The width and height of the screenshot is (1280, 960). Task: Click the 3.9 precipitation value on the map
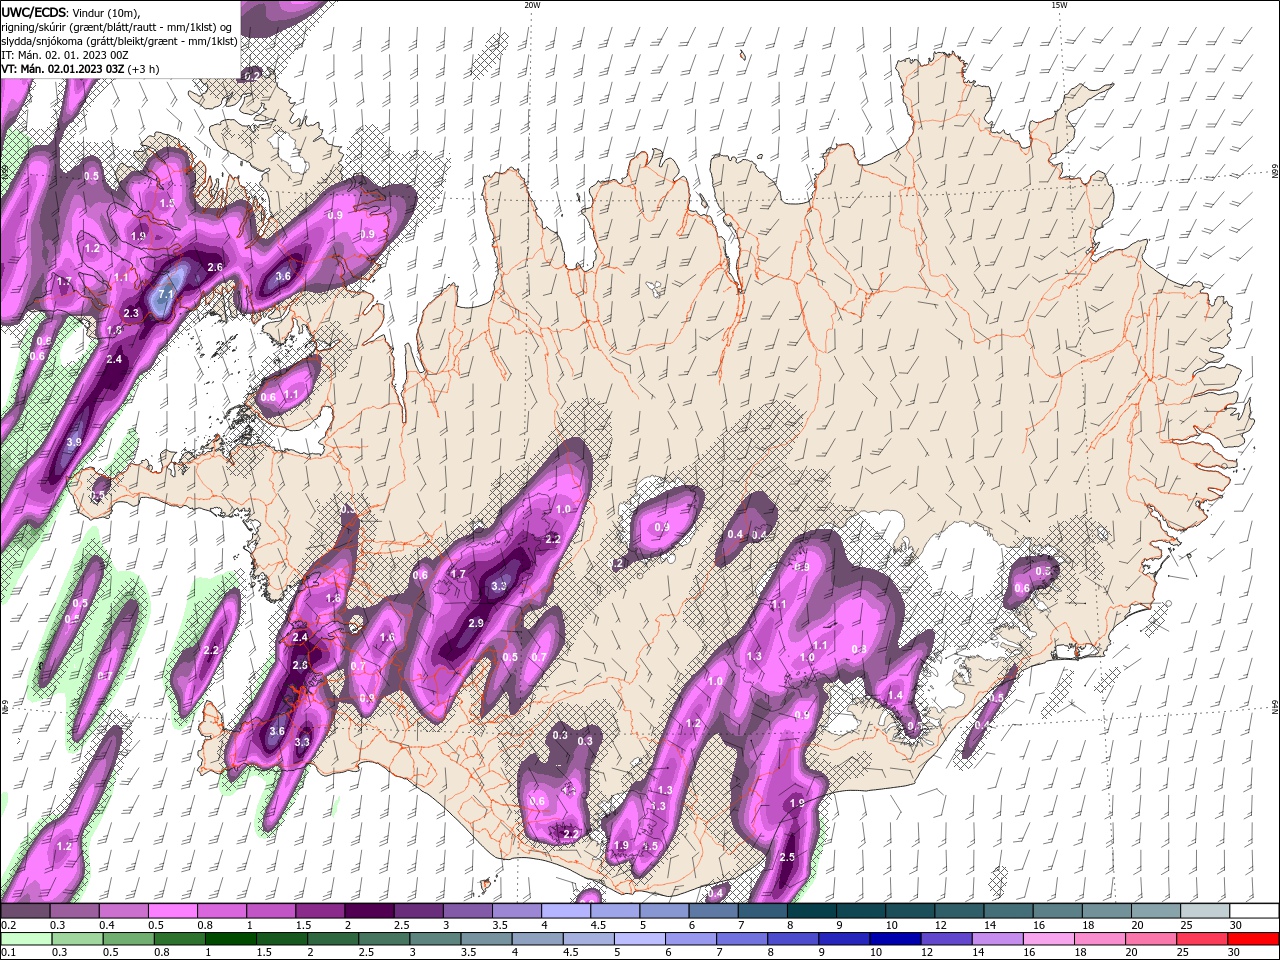pyautogui.click(x=73, y=441)
